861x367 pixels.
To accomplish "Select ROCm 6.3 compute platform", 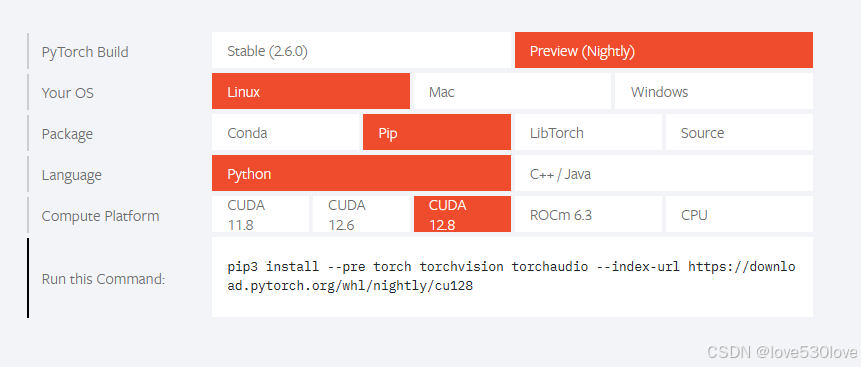I will coord(588,214).
